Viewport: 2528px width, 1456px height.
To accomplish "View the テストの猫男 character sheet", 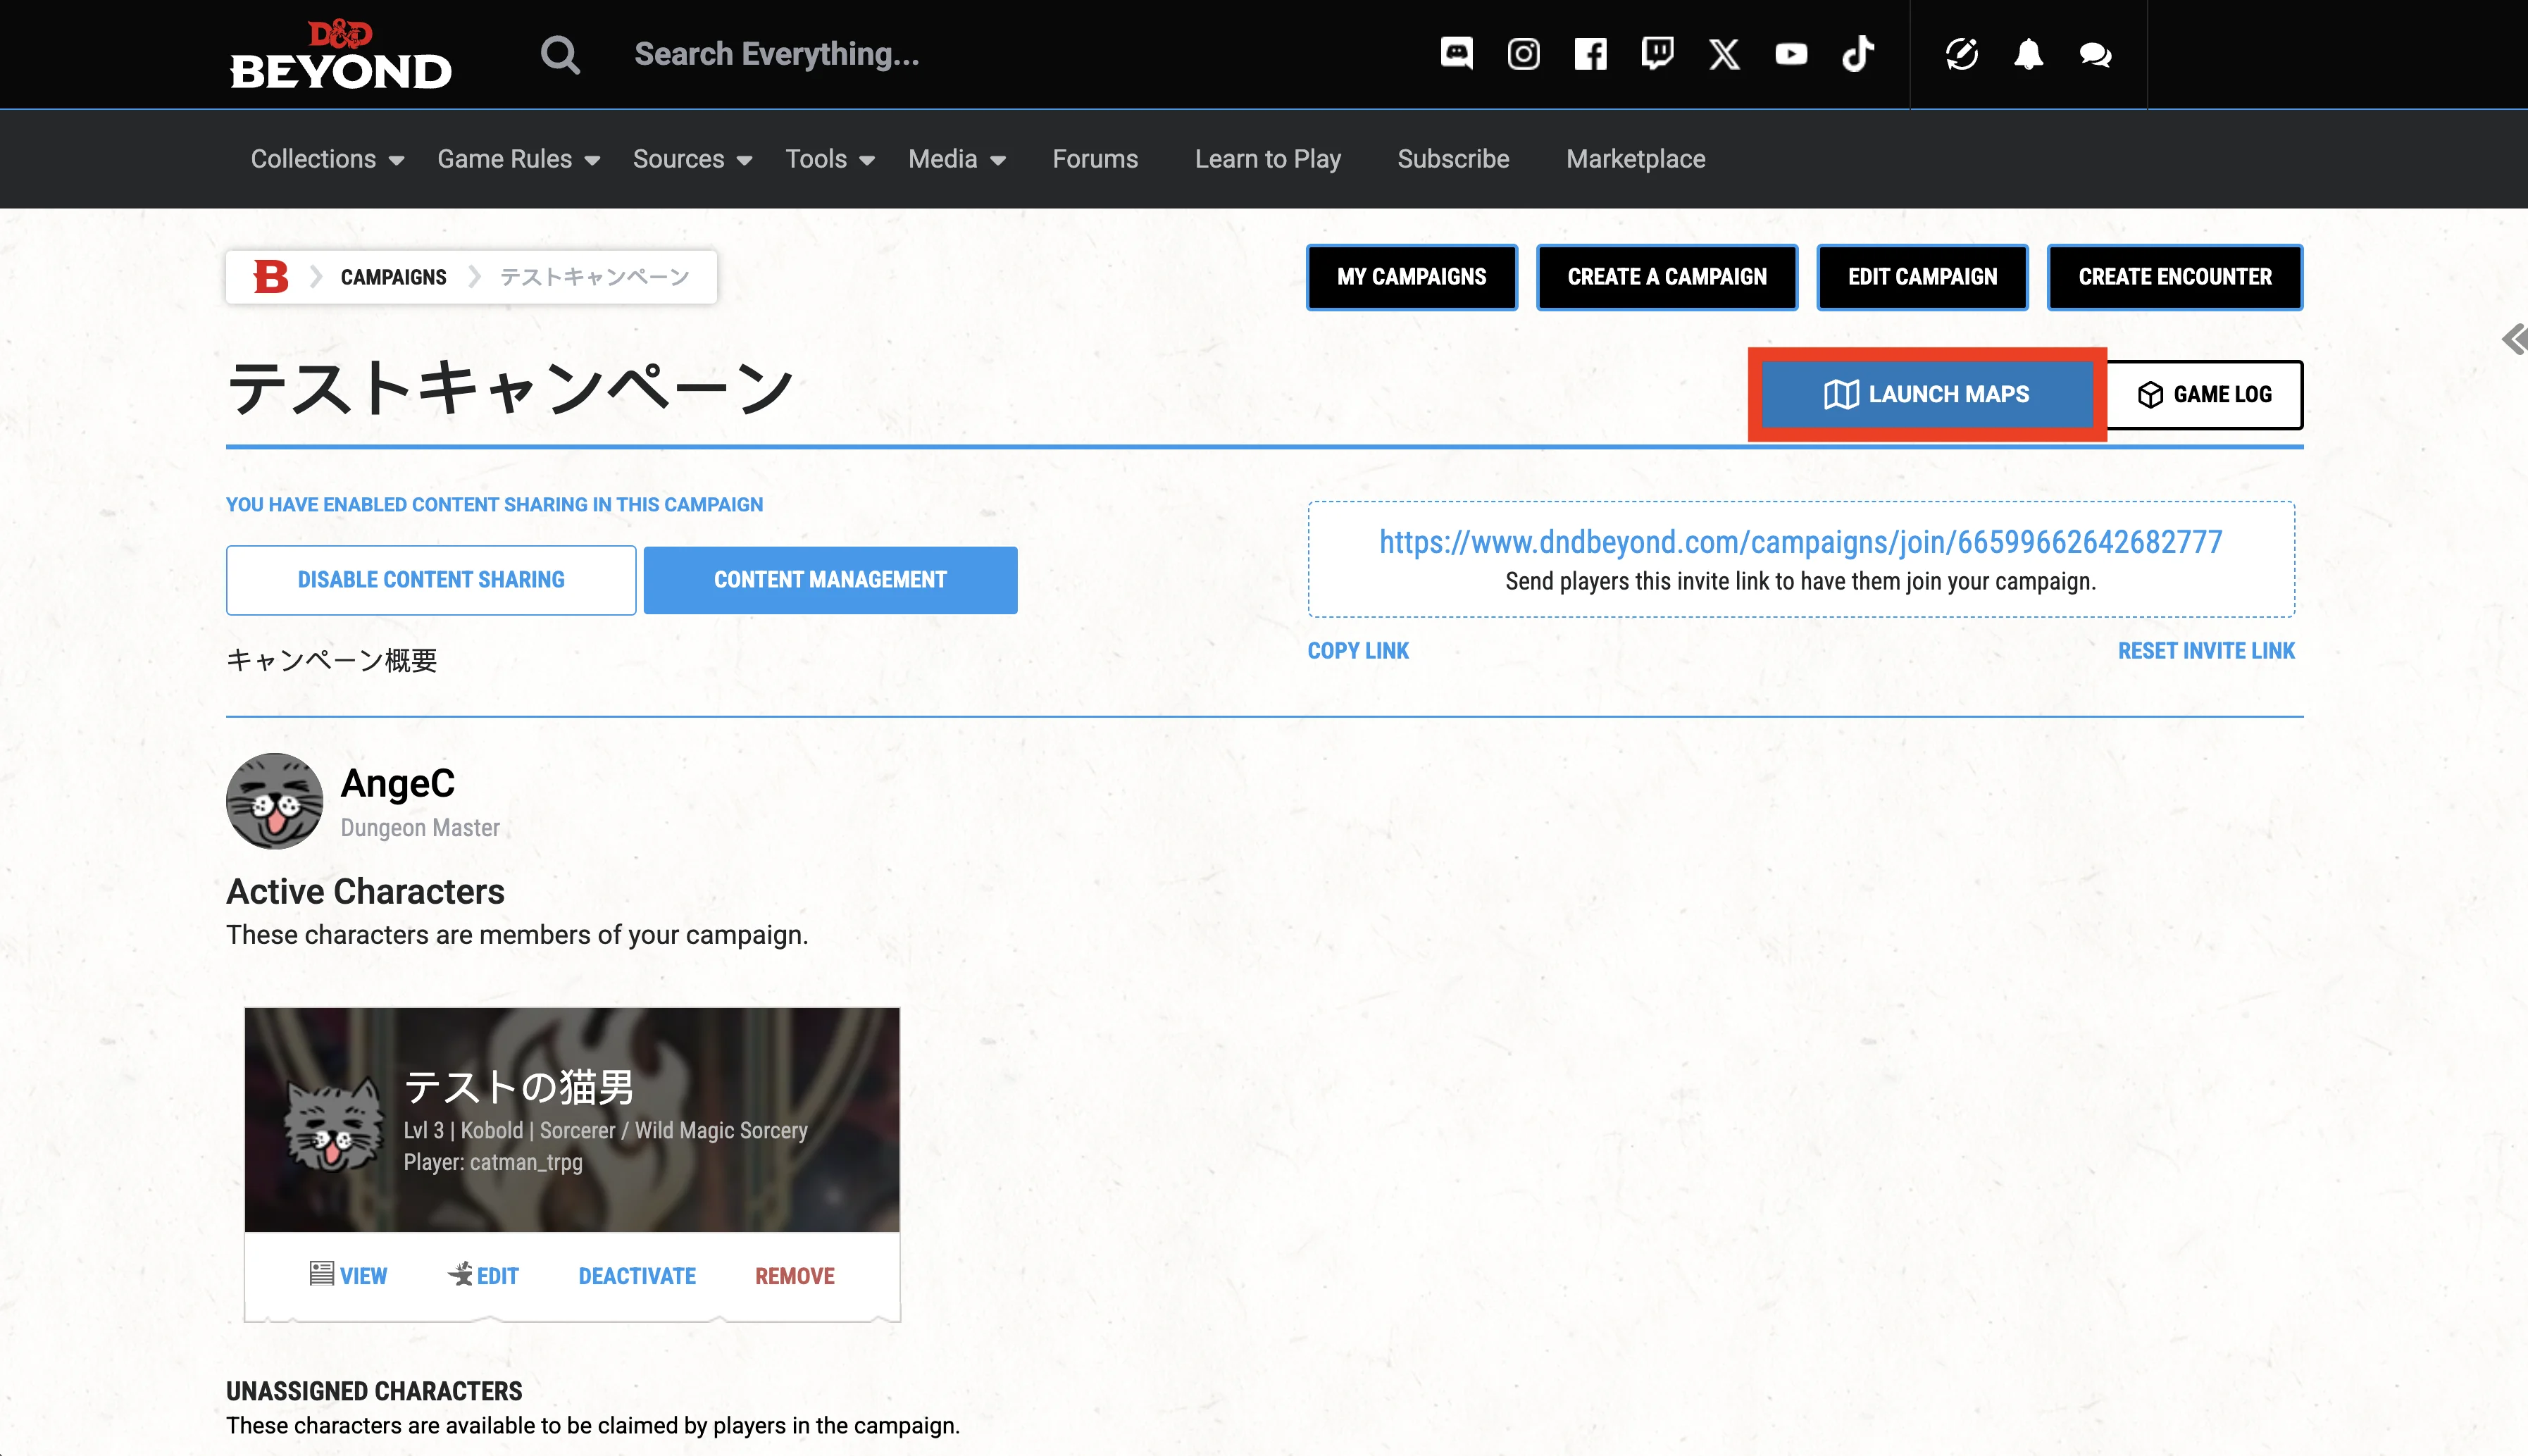I will pos(348,1275).
